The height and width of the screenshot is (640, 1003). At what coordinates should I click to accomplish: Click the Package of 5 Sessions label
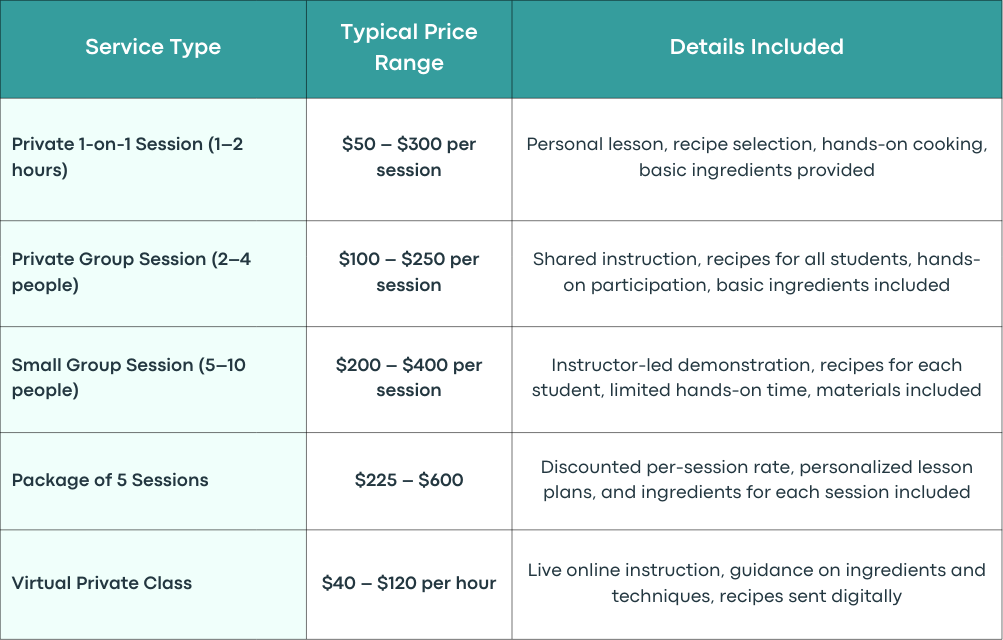tap(110, 480)
